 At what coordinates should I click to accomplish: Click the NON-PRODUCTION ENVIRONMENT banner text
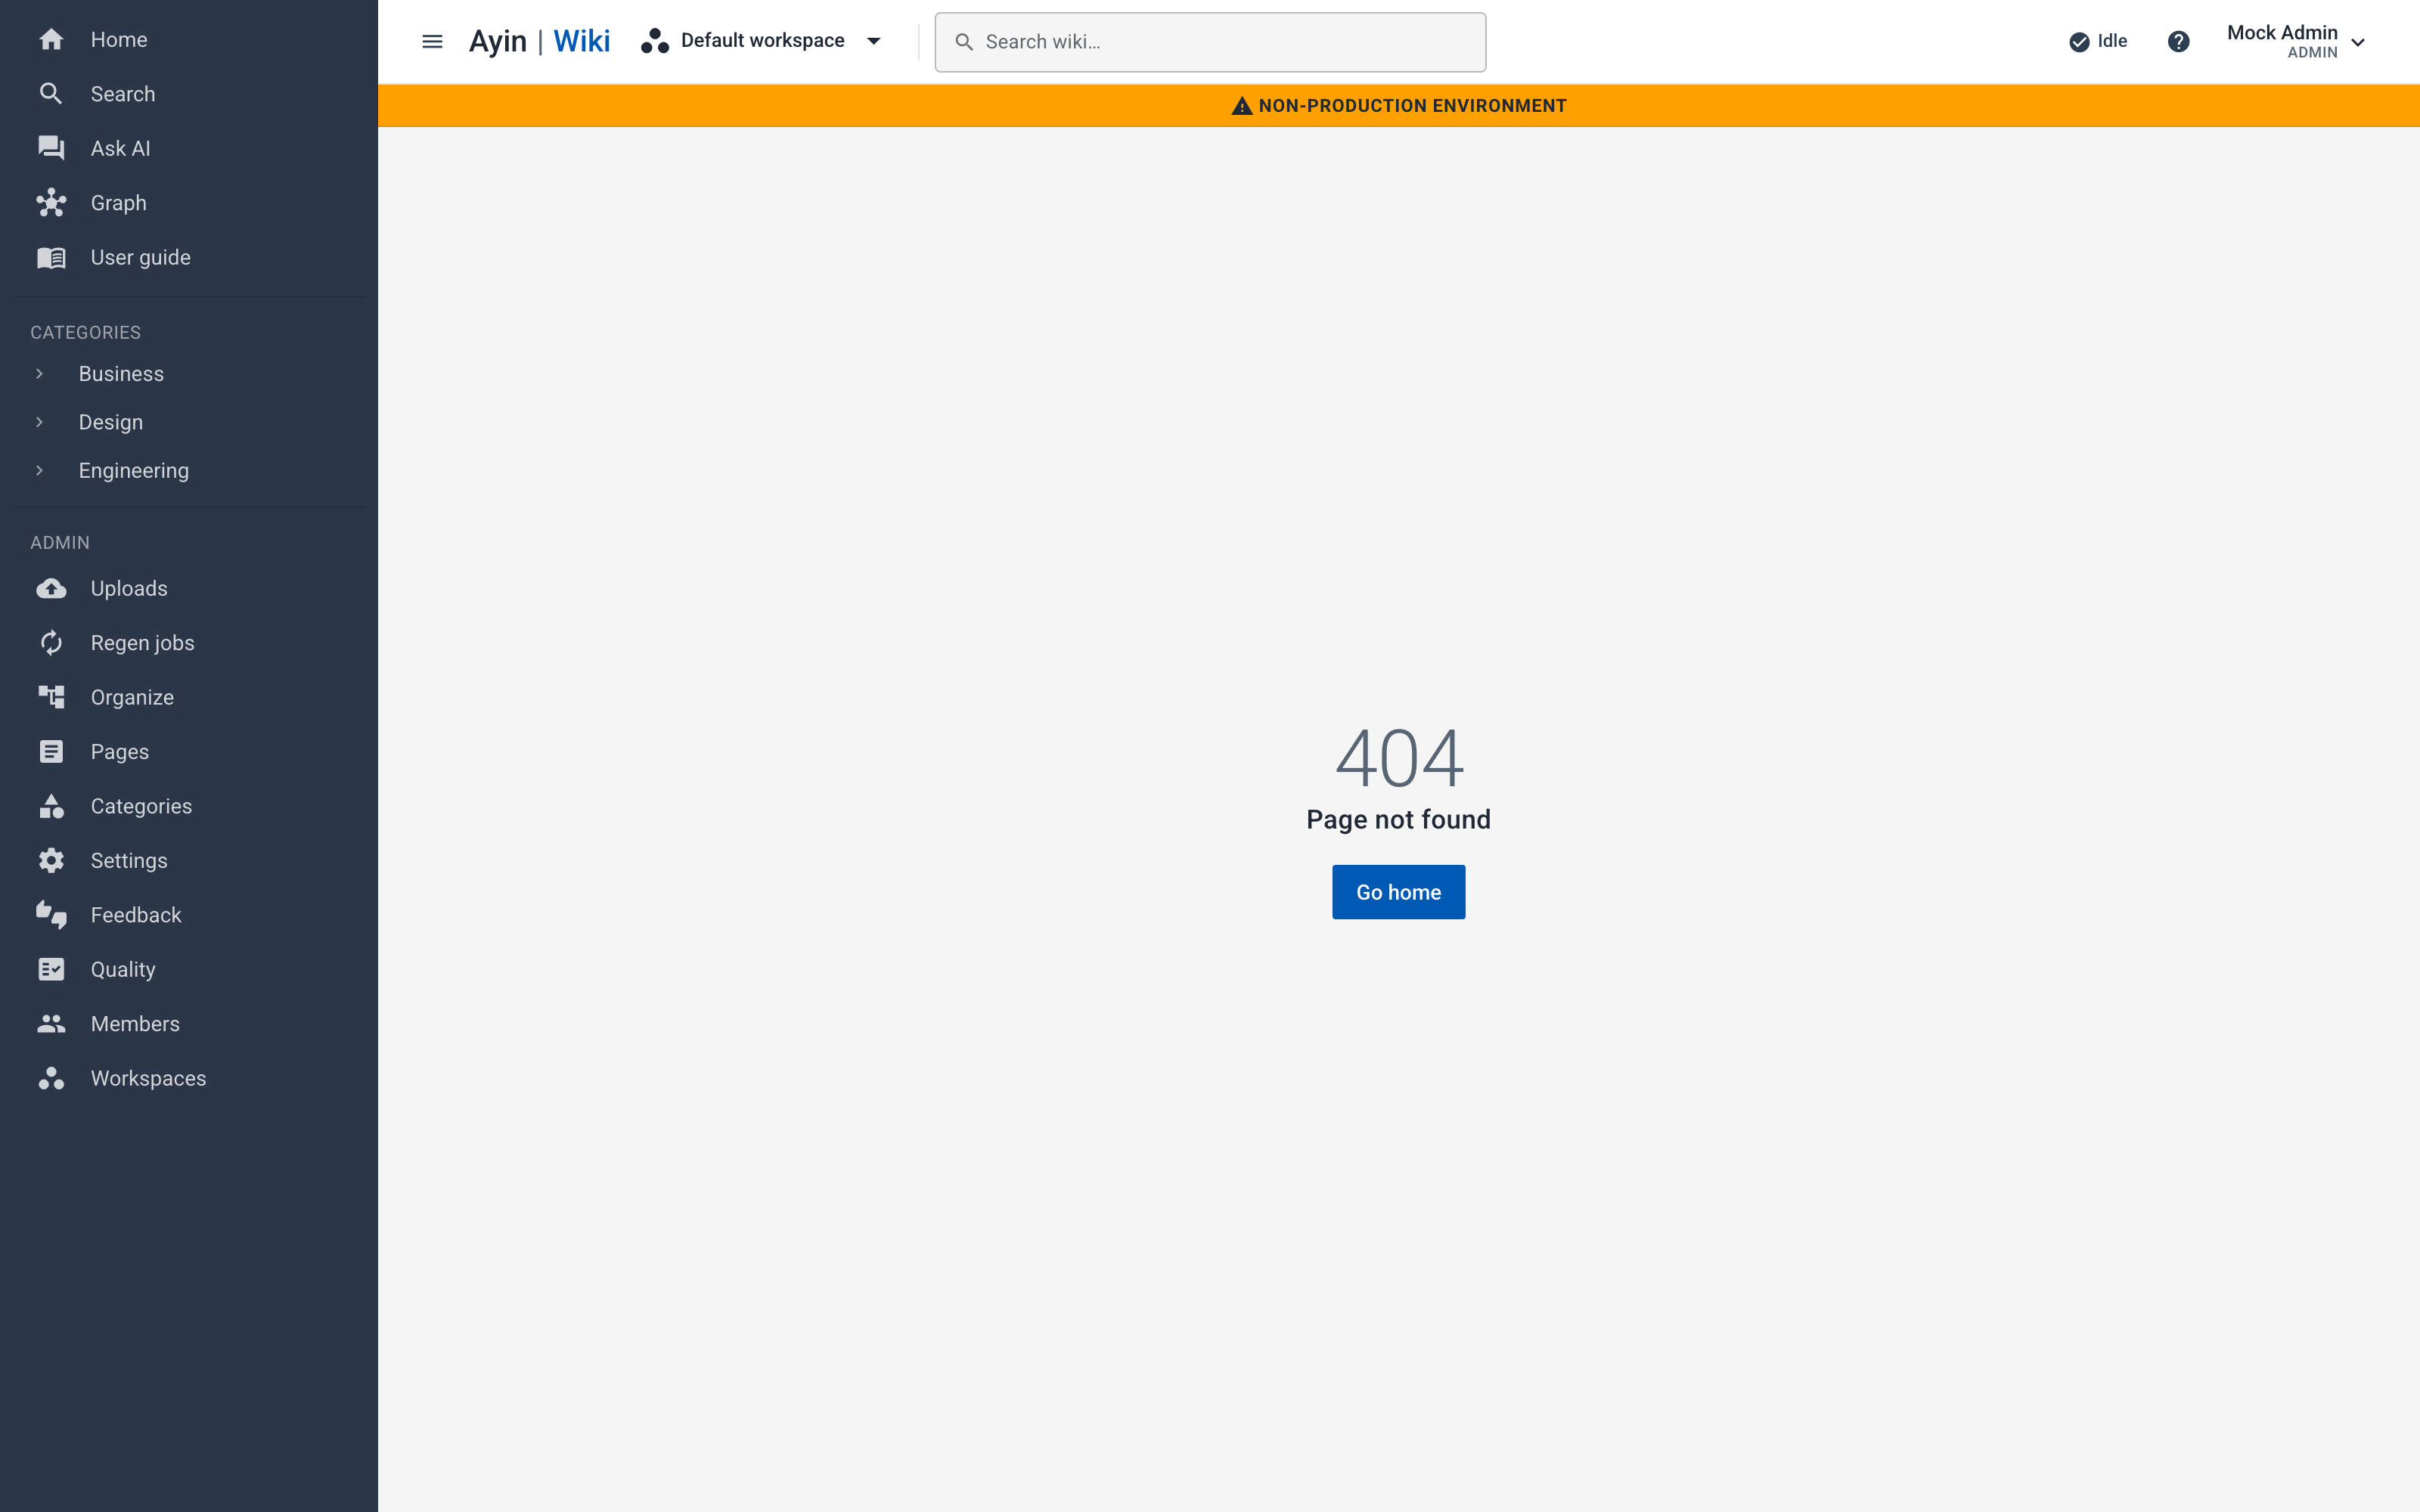click(x=1412, y=106)
